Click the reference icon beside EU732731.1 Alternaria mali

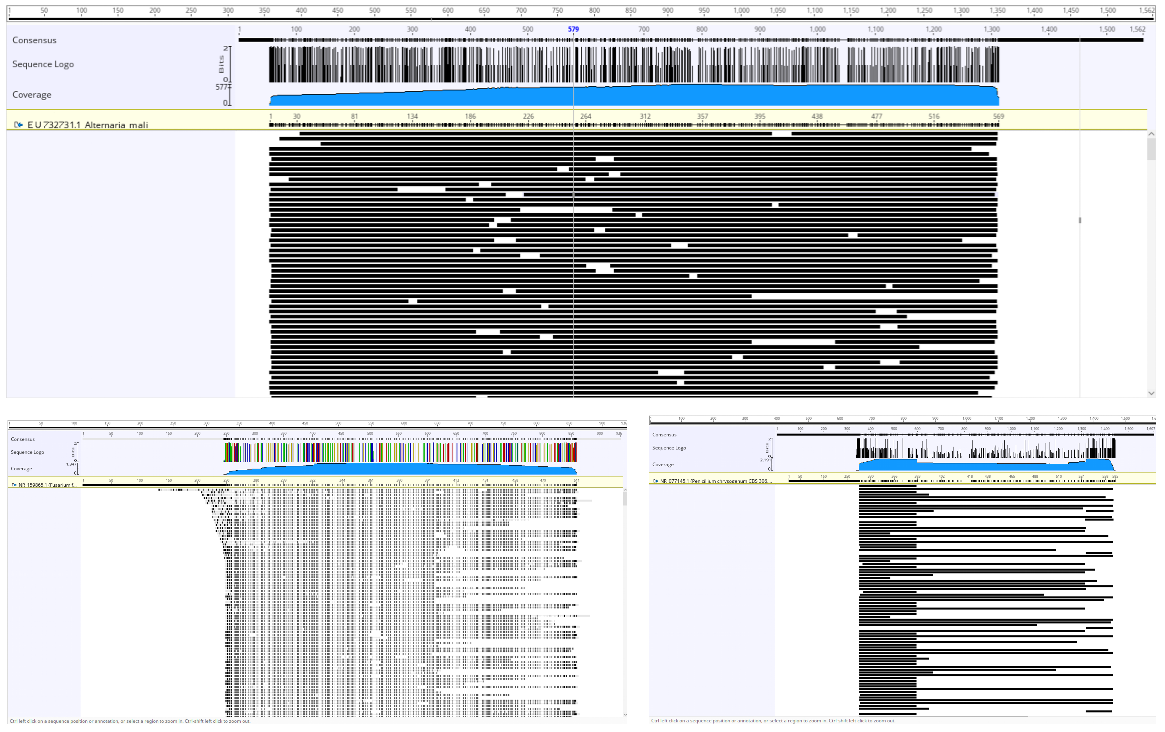pyautogui.click(x=18, y=124)
